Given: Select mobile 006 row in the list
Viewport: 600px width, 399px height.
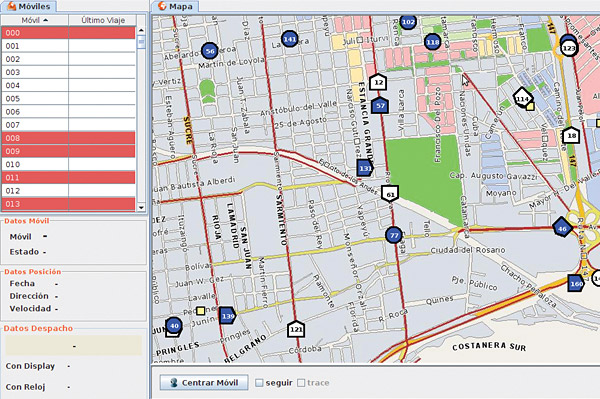Looking at the screenshot, I should [68, 112].
